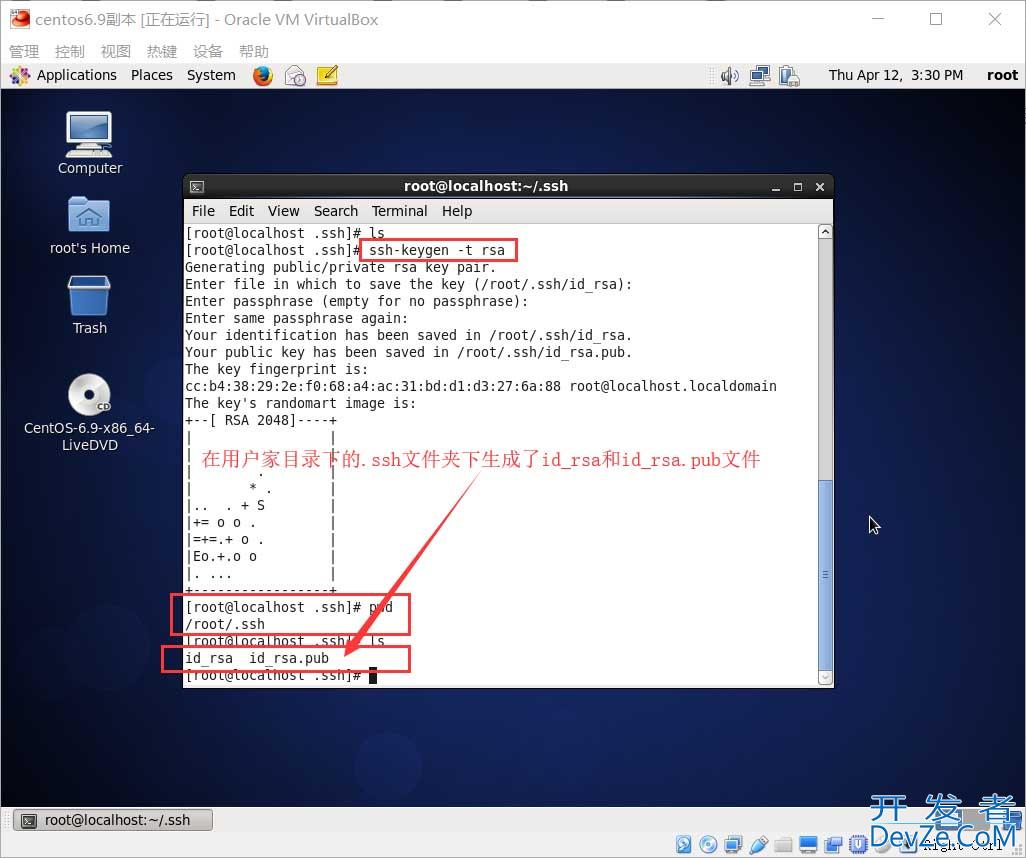This screenshot has width=1026, height=858.
Task: Open VirtualBox 设备 menu
Action: pos(208,51)
